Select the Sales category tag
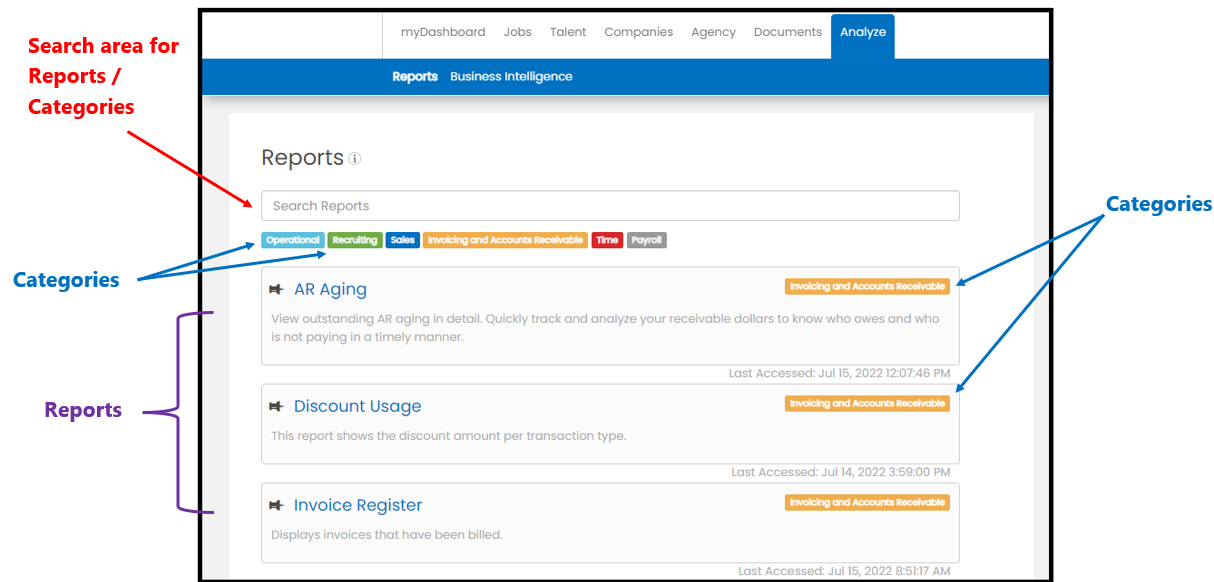The height and width of the screenshot is (582, 1214). 403,240
